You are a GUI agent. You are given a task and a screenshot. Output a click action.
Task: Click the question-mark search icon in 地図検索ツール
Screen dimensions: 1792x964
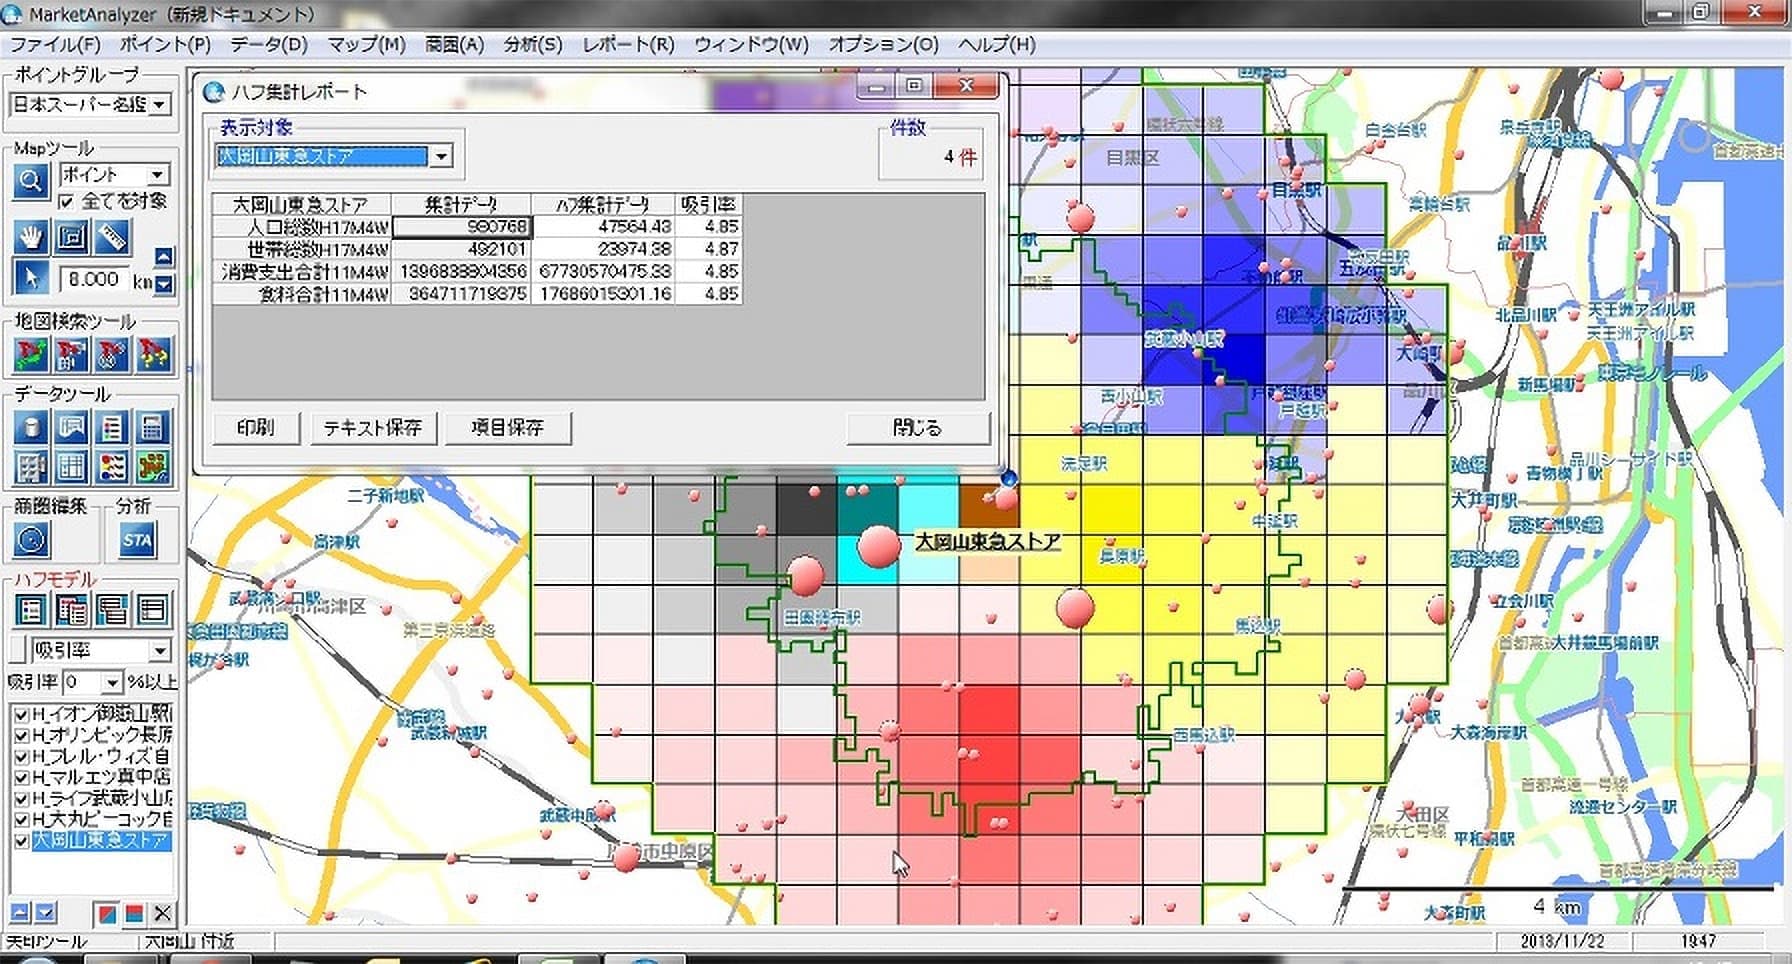[153, 354]
